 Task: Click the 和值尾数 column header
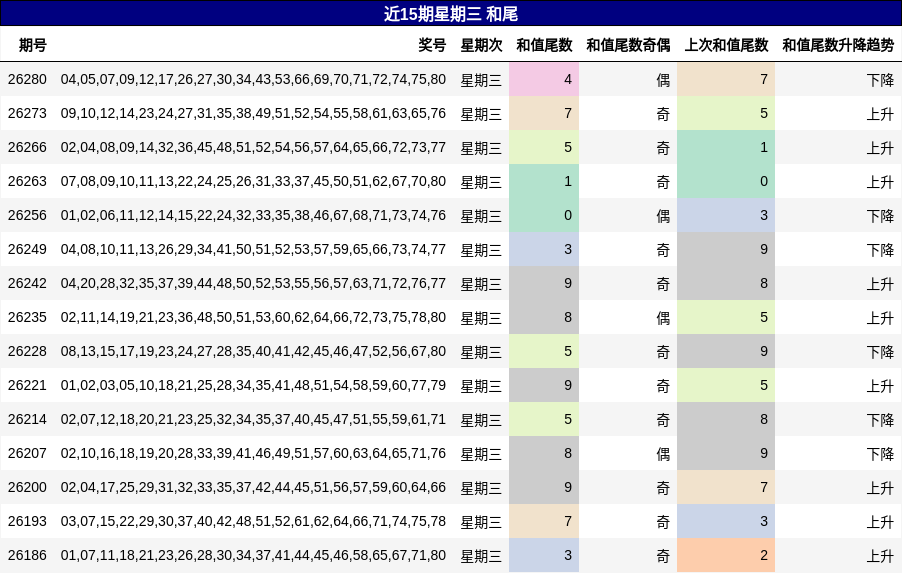coord(544,45)
